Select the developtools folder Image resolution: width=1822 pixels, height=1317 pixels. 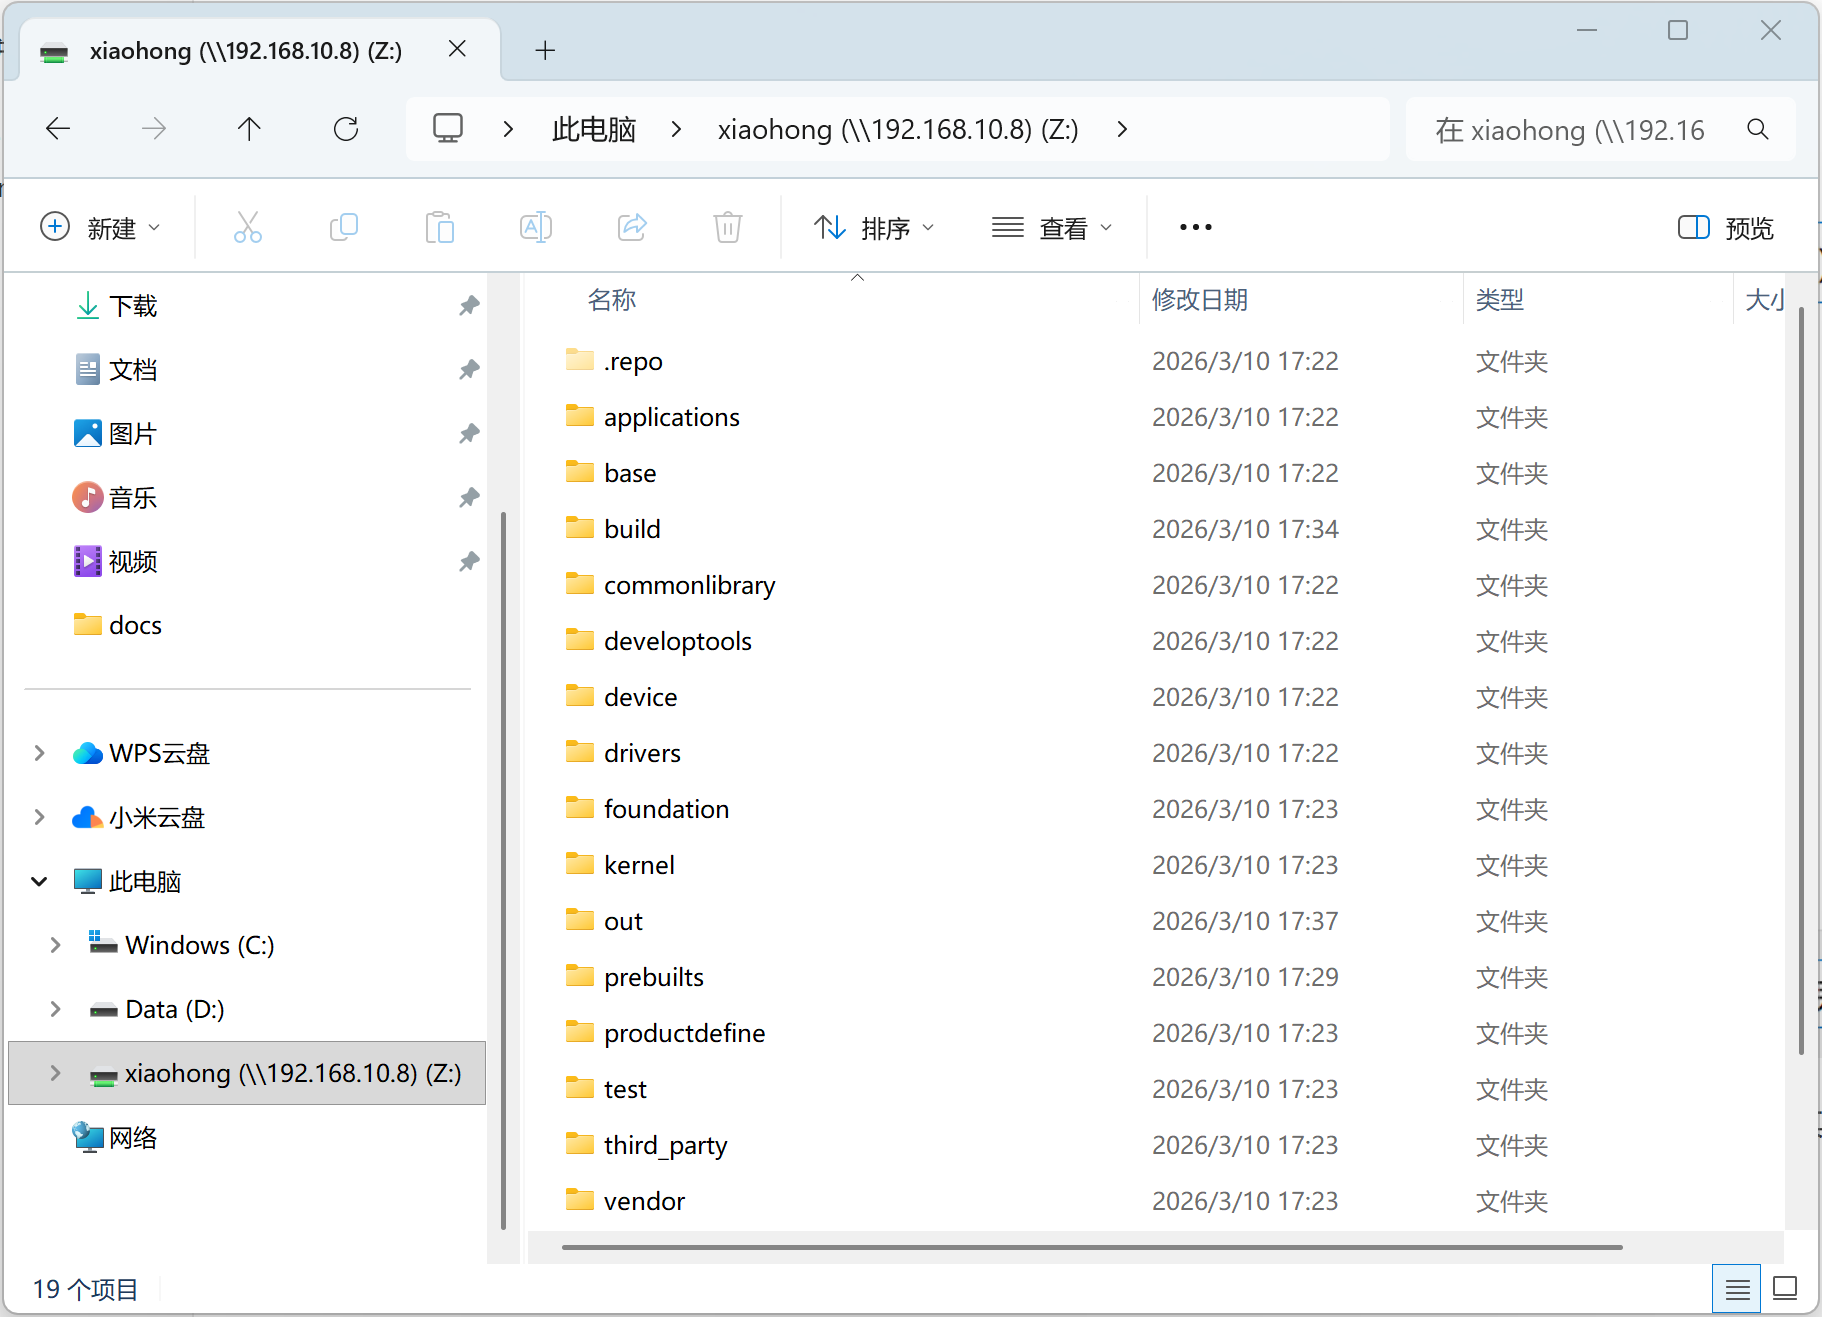[678, 641]
